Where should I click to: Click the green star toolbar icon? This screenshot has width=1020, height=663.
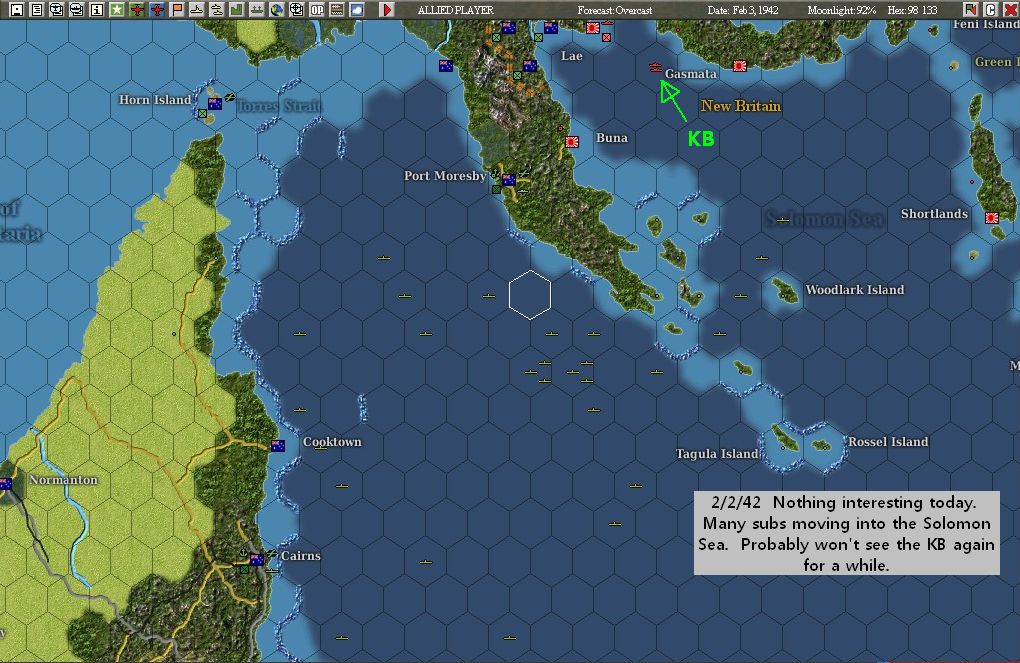coord(117,10)
